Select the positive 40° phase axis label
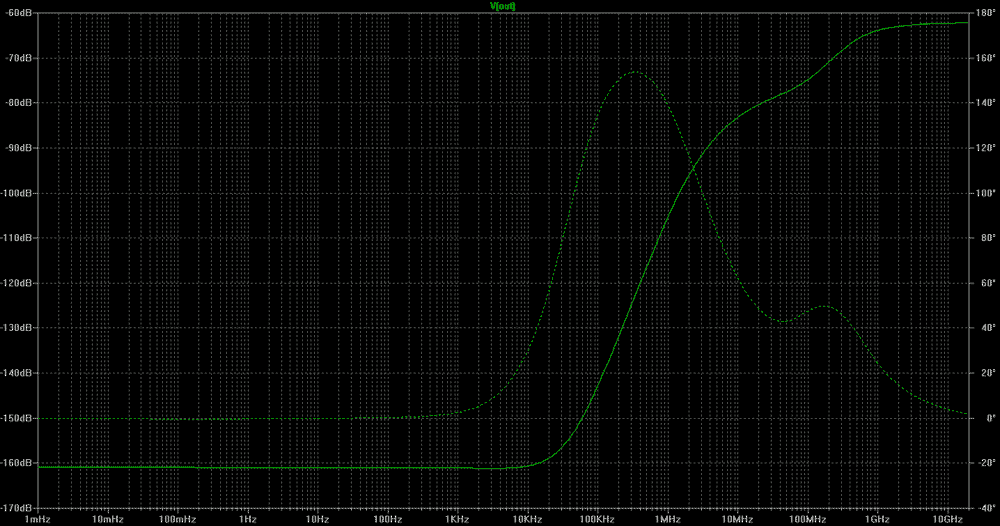Viewport: 1000px width, 526px height. pyautogui.click(x=988, y=328)
